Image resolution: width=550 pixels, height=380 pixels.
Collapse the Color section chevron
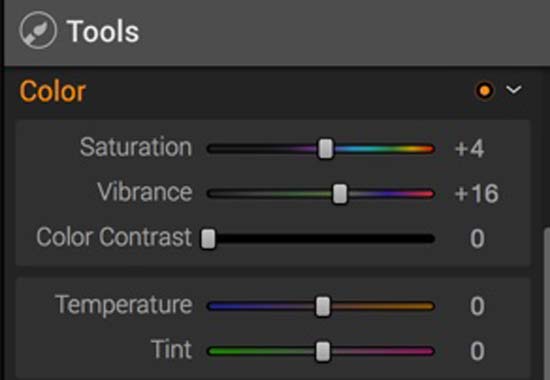(x=514, y=90)
